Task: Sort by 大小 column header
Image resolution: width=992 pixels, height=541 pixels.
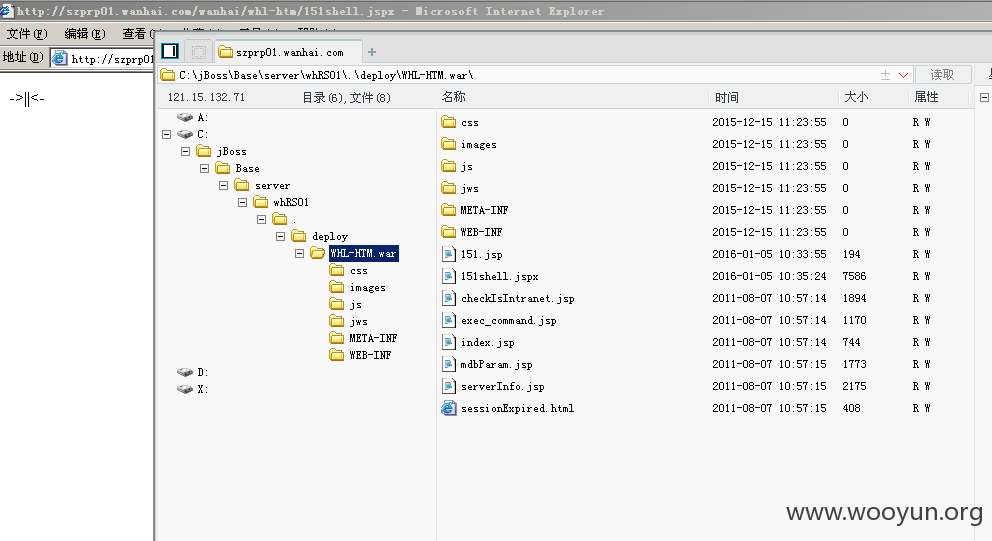Action: (856, 97)
